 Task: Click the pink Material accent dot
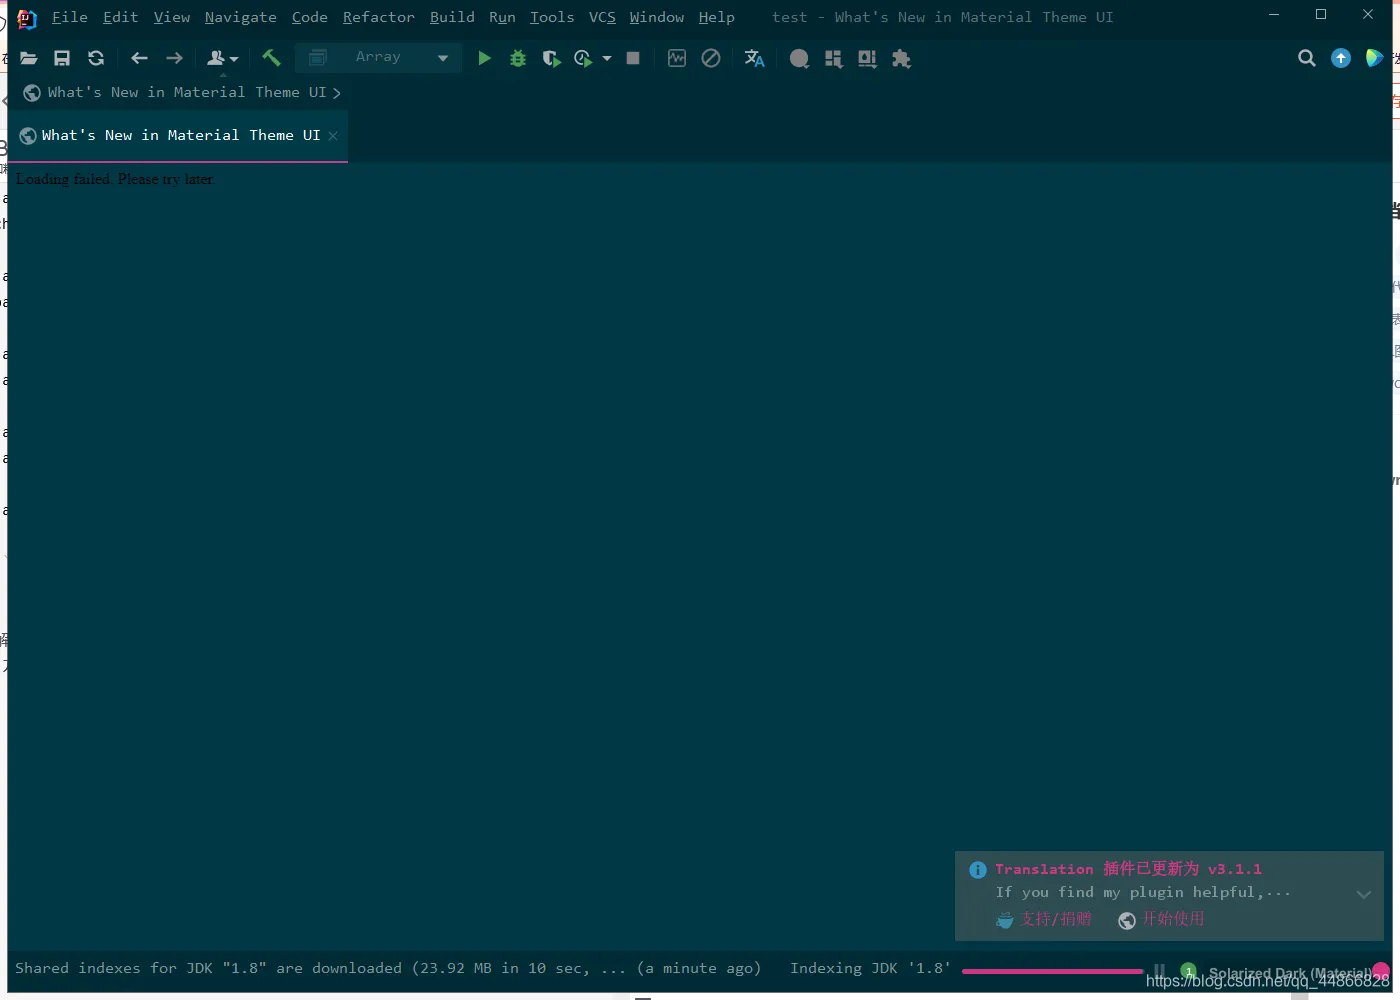pyautogui.click(x=1381, y=970)
